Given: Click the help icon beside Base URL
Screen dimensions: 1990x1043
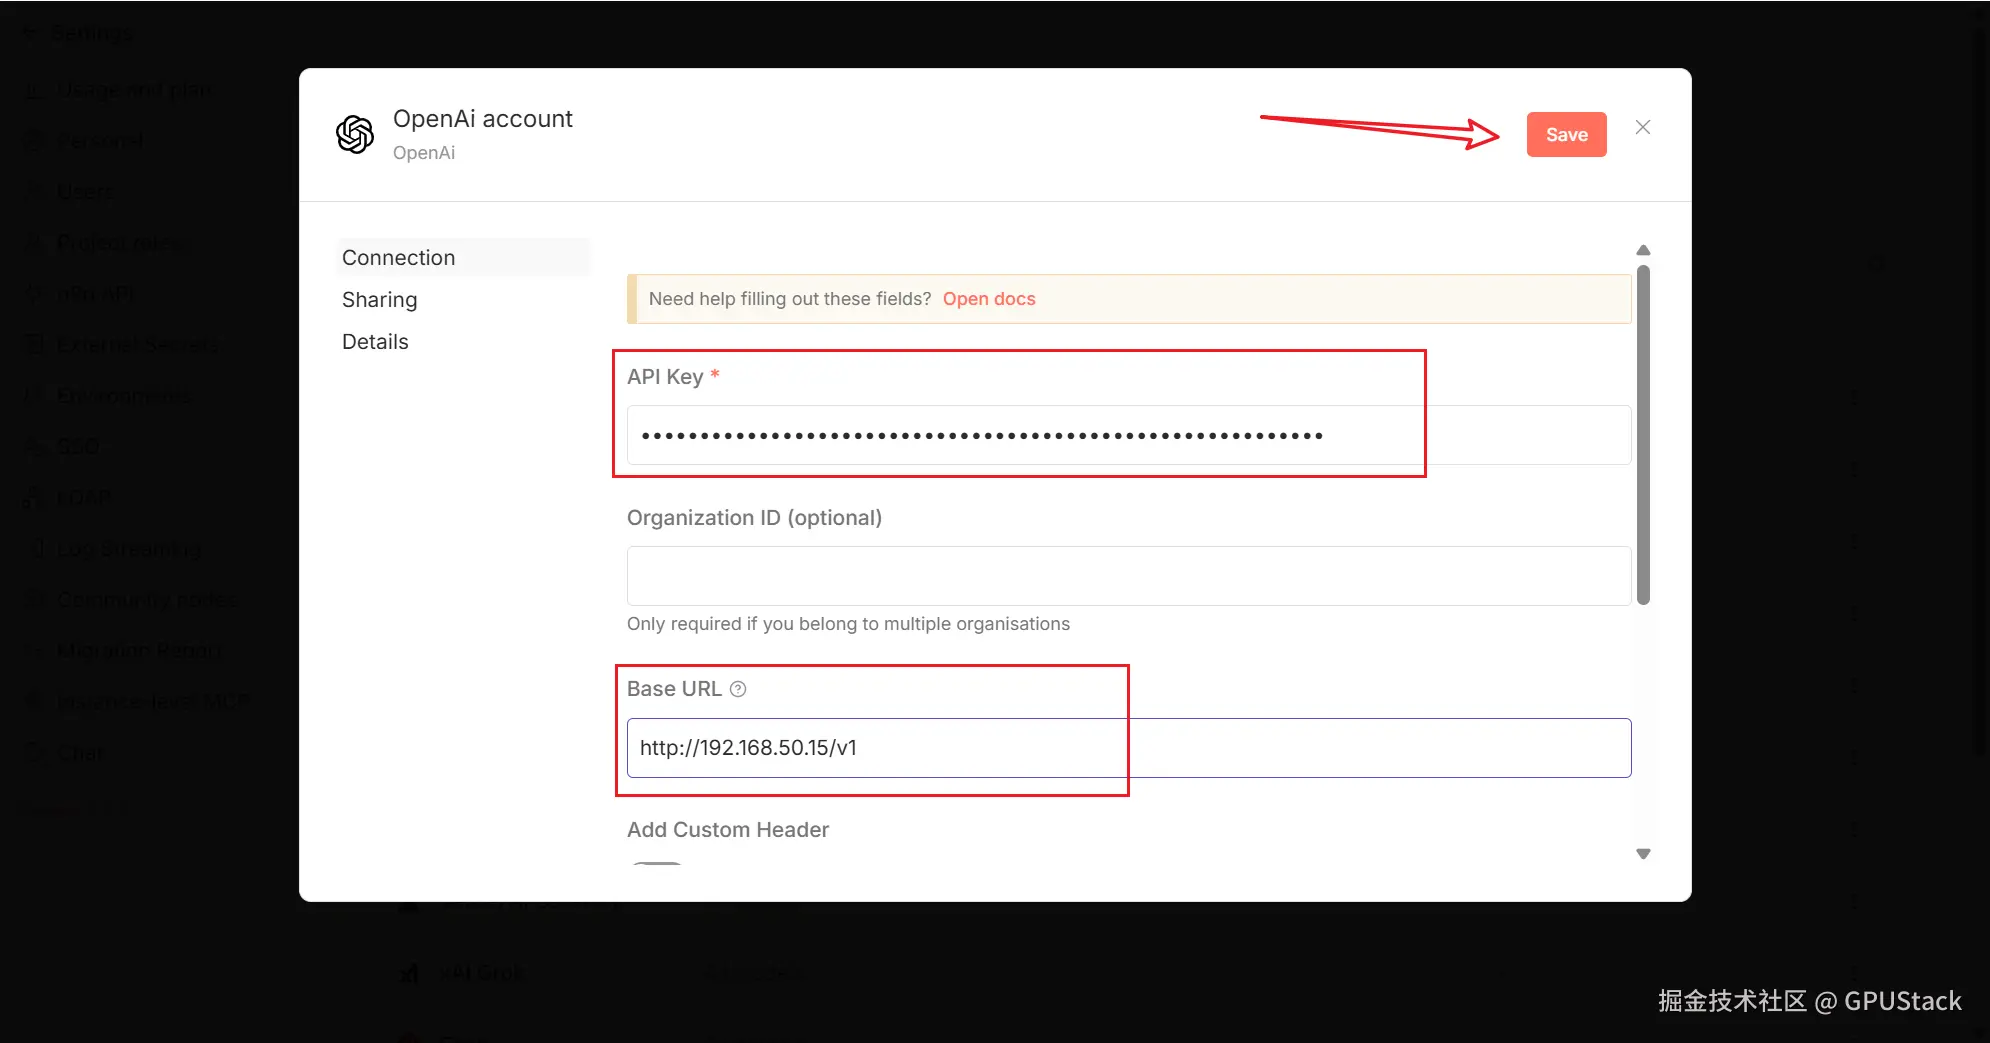Looking at the screenshot, I should [x=738, y=689].
